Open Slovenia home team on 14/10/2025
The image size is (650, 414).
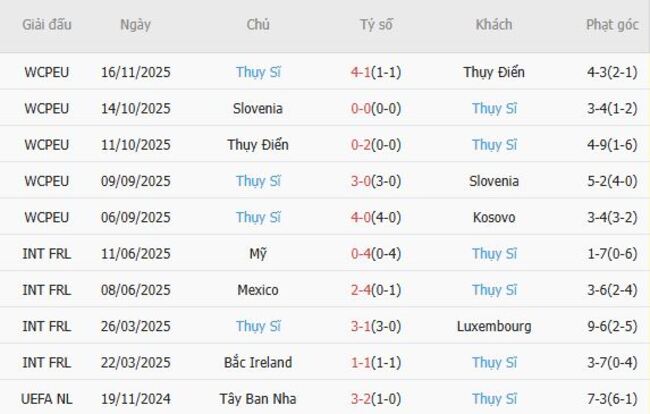point(258,108)
